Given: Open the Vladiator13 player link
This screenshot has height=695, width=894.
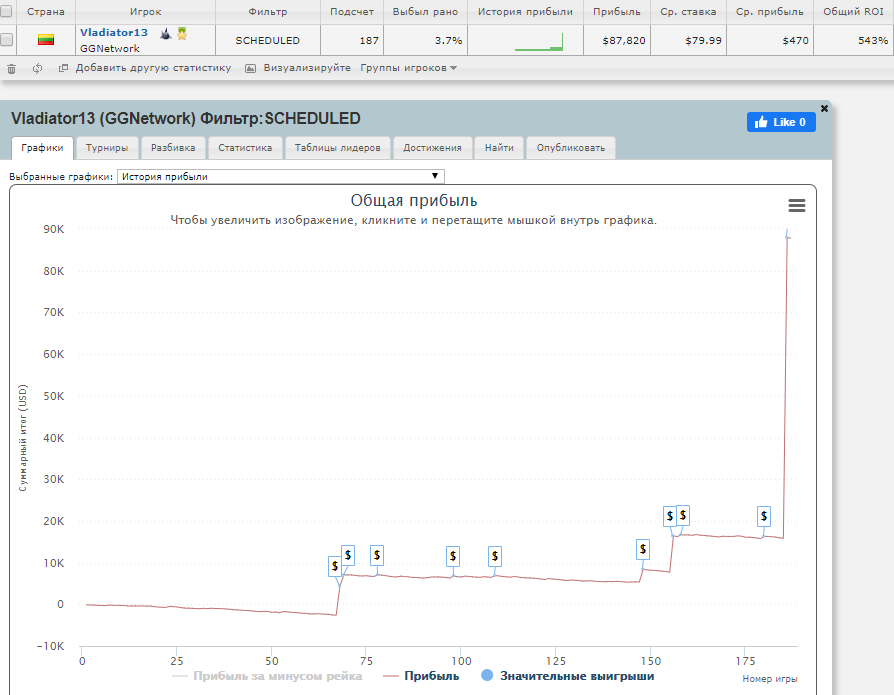Looking at the screenshot, I should [114, 33].
